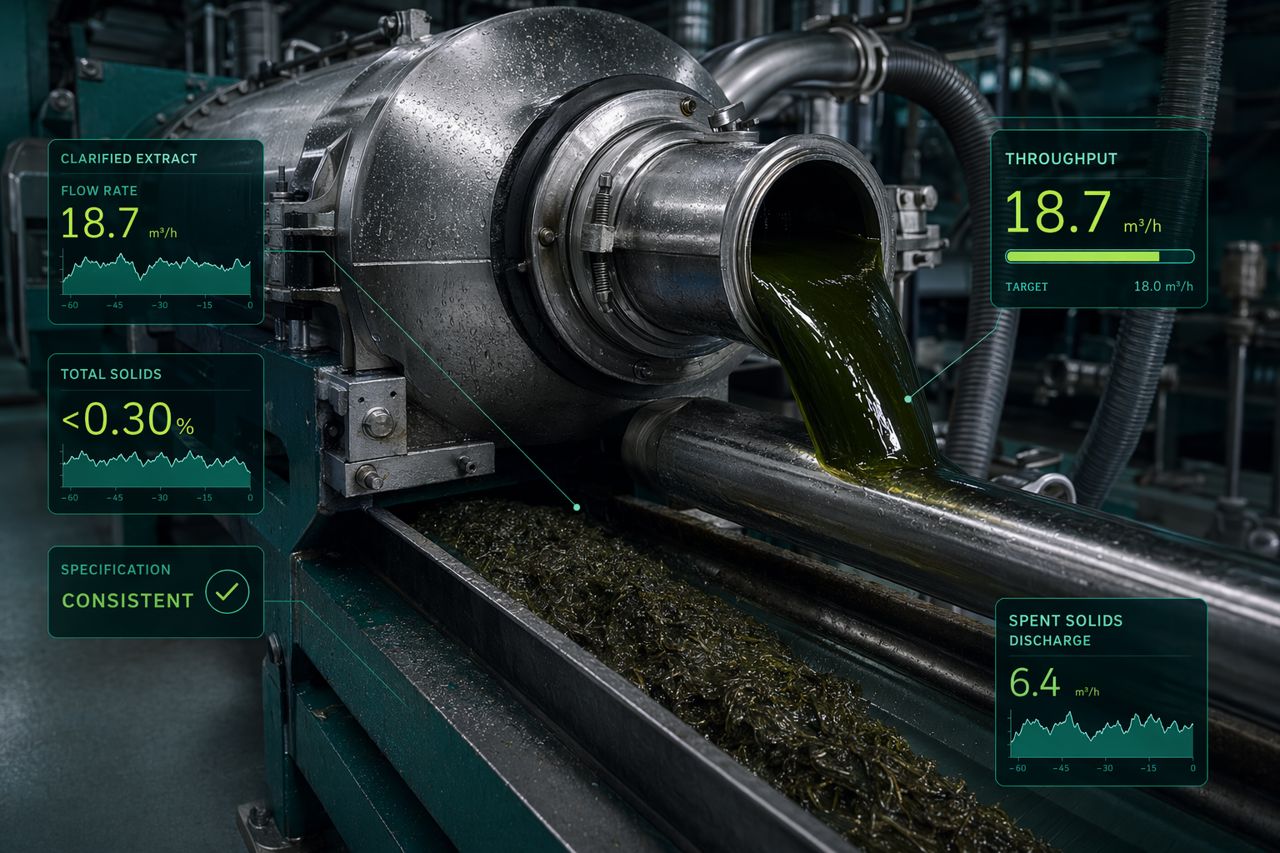
Task: Click the Throughput 18.7 value
Action: pyautogui.click(x=1058, y=213)
